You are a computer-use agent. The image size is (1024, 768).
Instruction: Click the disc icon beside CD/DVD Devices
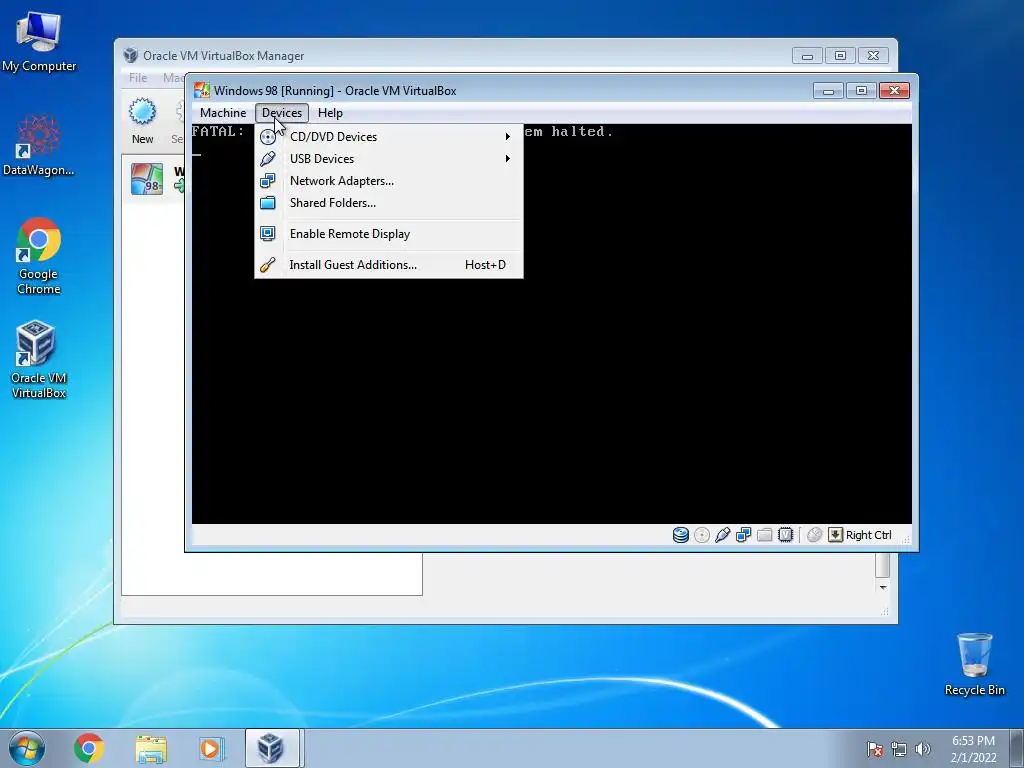[268, 137]
